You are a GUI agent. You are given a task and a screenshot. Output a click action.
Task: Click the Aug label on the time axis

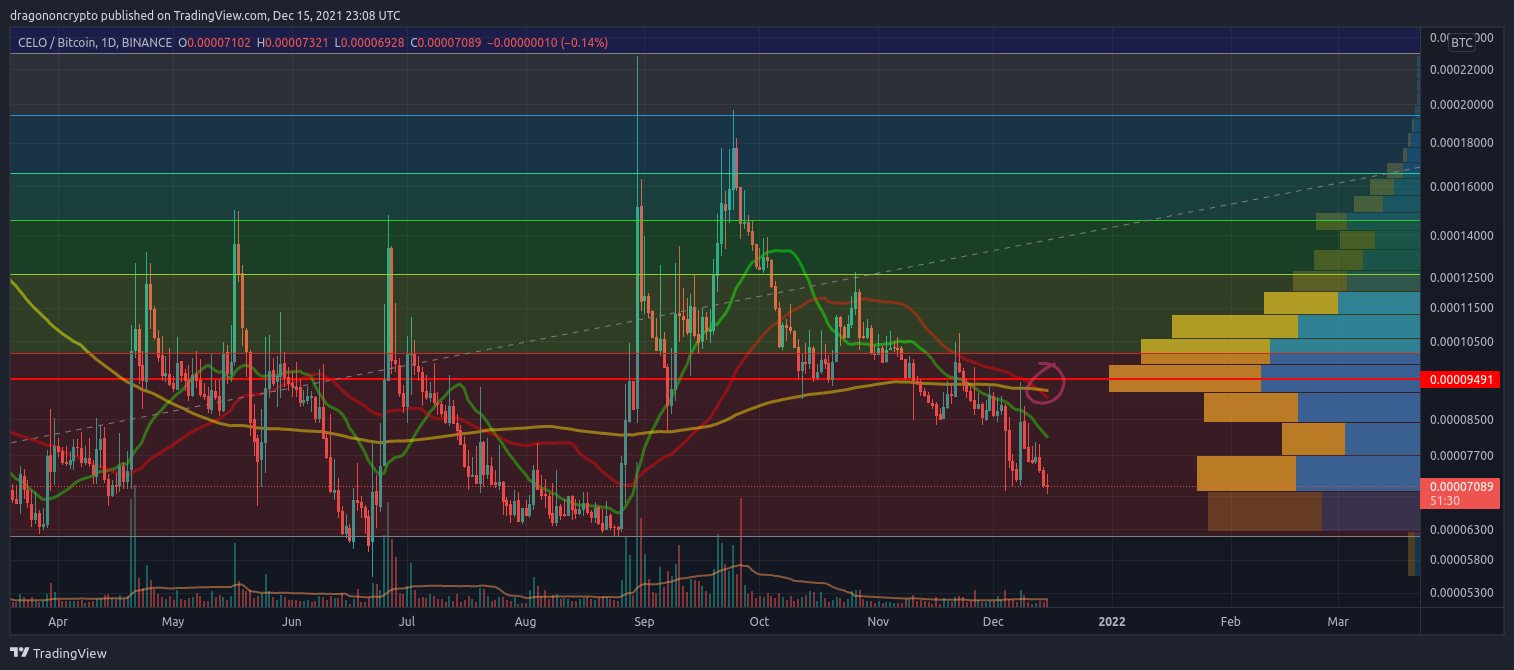pos(525,622)
